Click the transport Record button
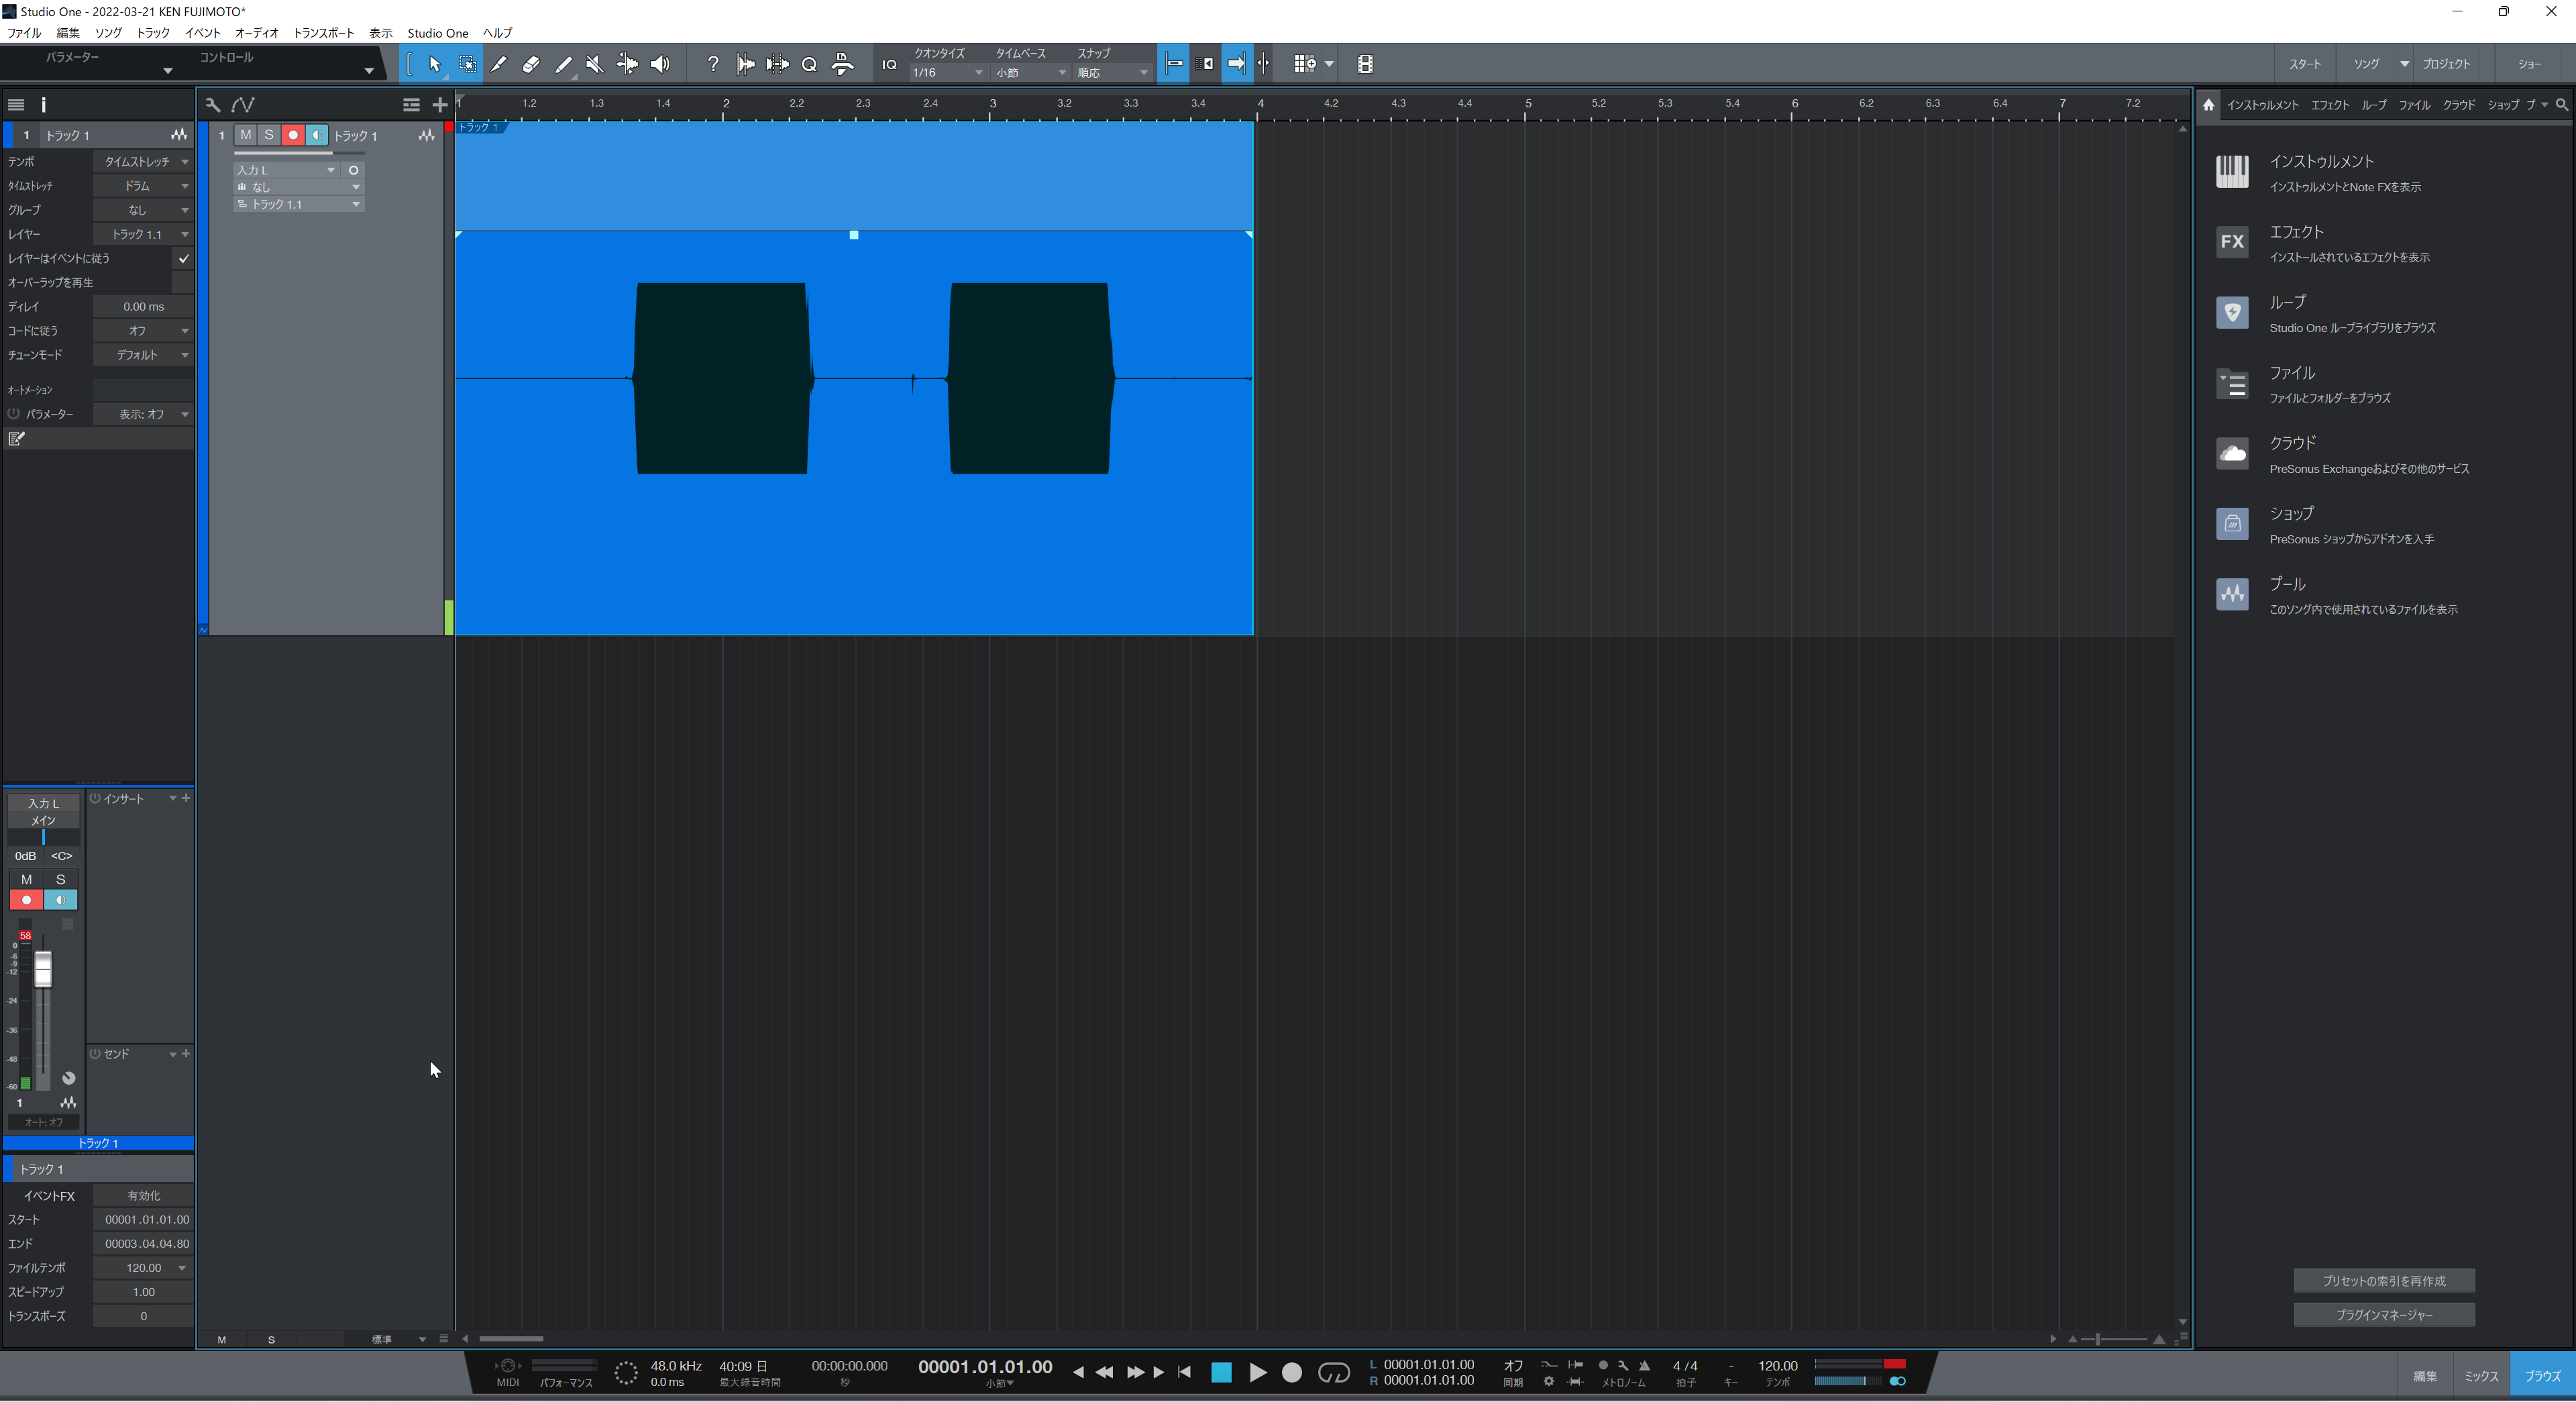This screenshot has width=2576, height=1402. pos(1292,1373)
